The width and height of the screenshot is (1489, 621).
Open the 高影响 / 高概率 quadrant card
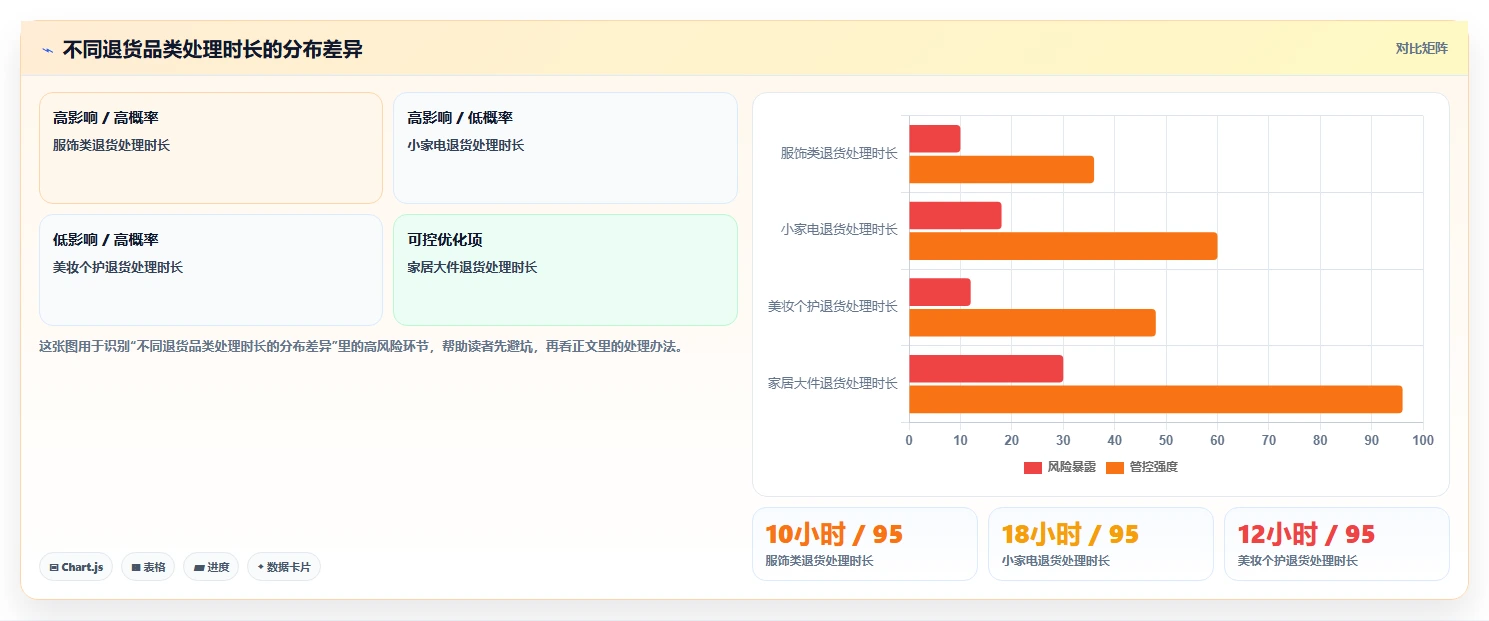point(211,148)
